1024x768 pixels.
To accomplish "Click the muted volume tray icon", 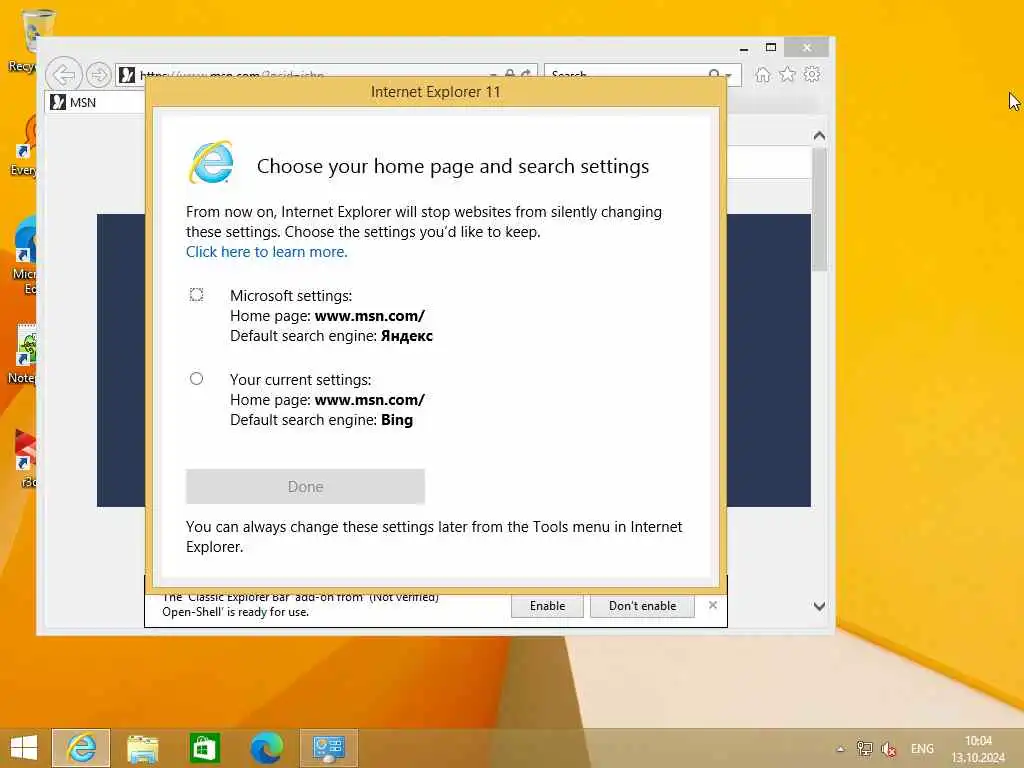I will click(888, 749).
